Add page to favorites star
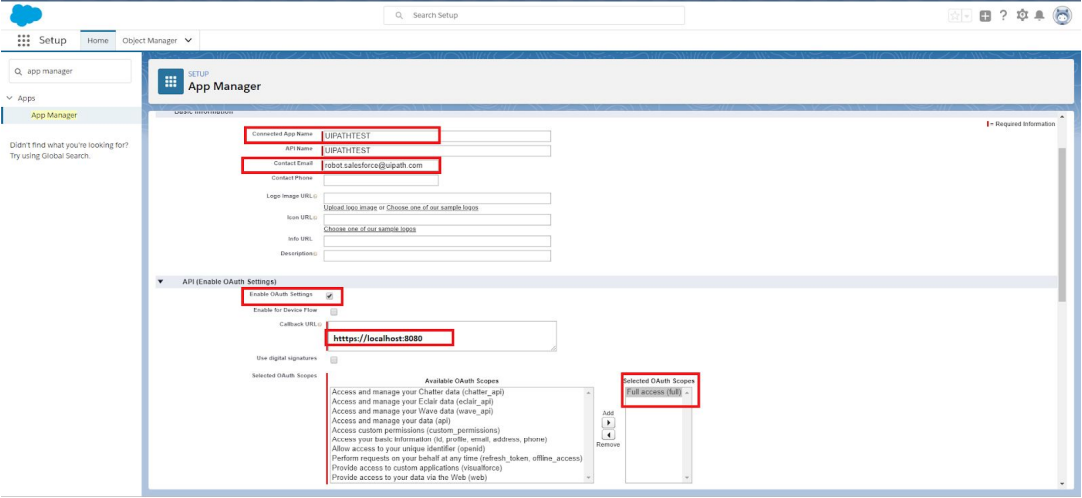The height and width of the screenshot is (498, 1082). 955,16
